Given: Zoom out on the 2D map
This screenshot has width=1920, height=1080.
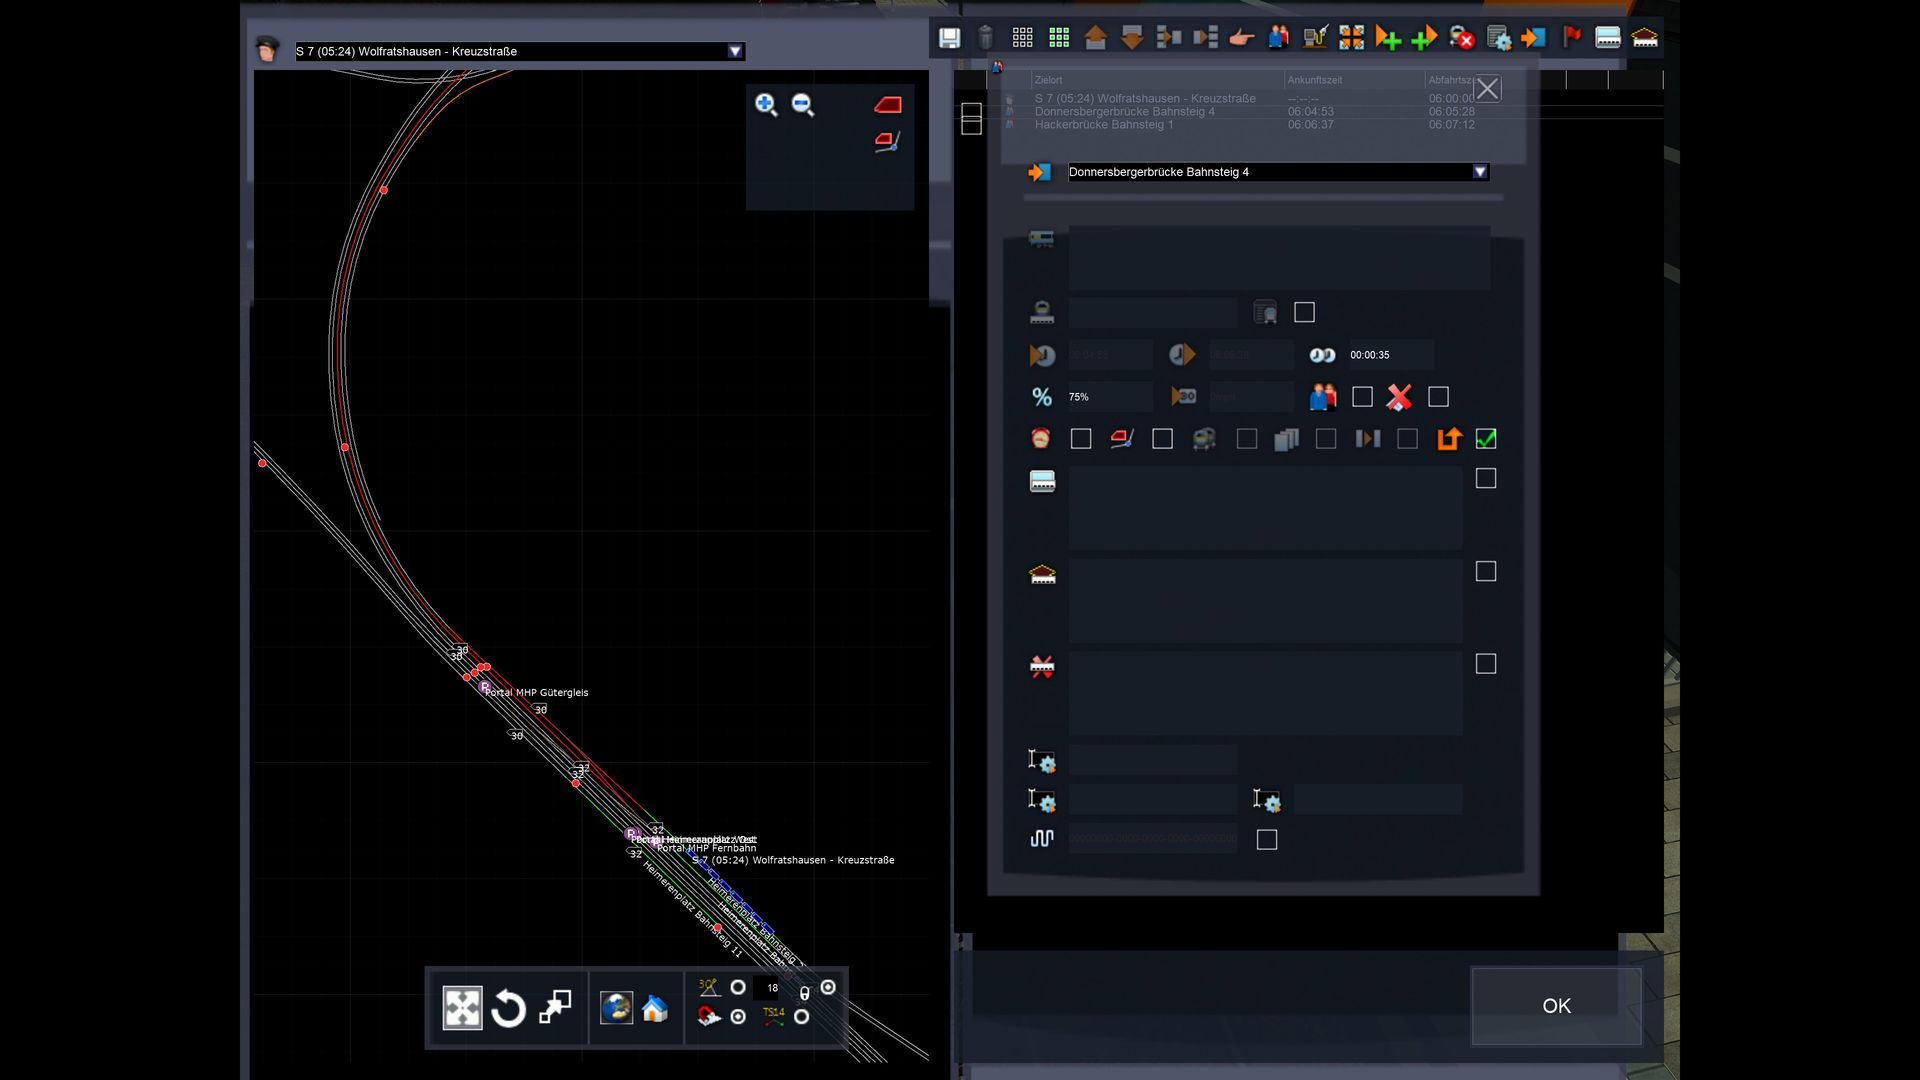Looking at the screenshot, I should 803,105.
